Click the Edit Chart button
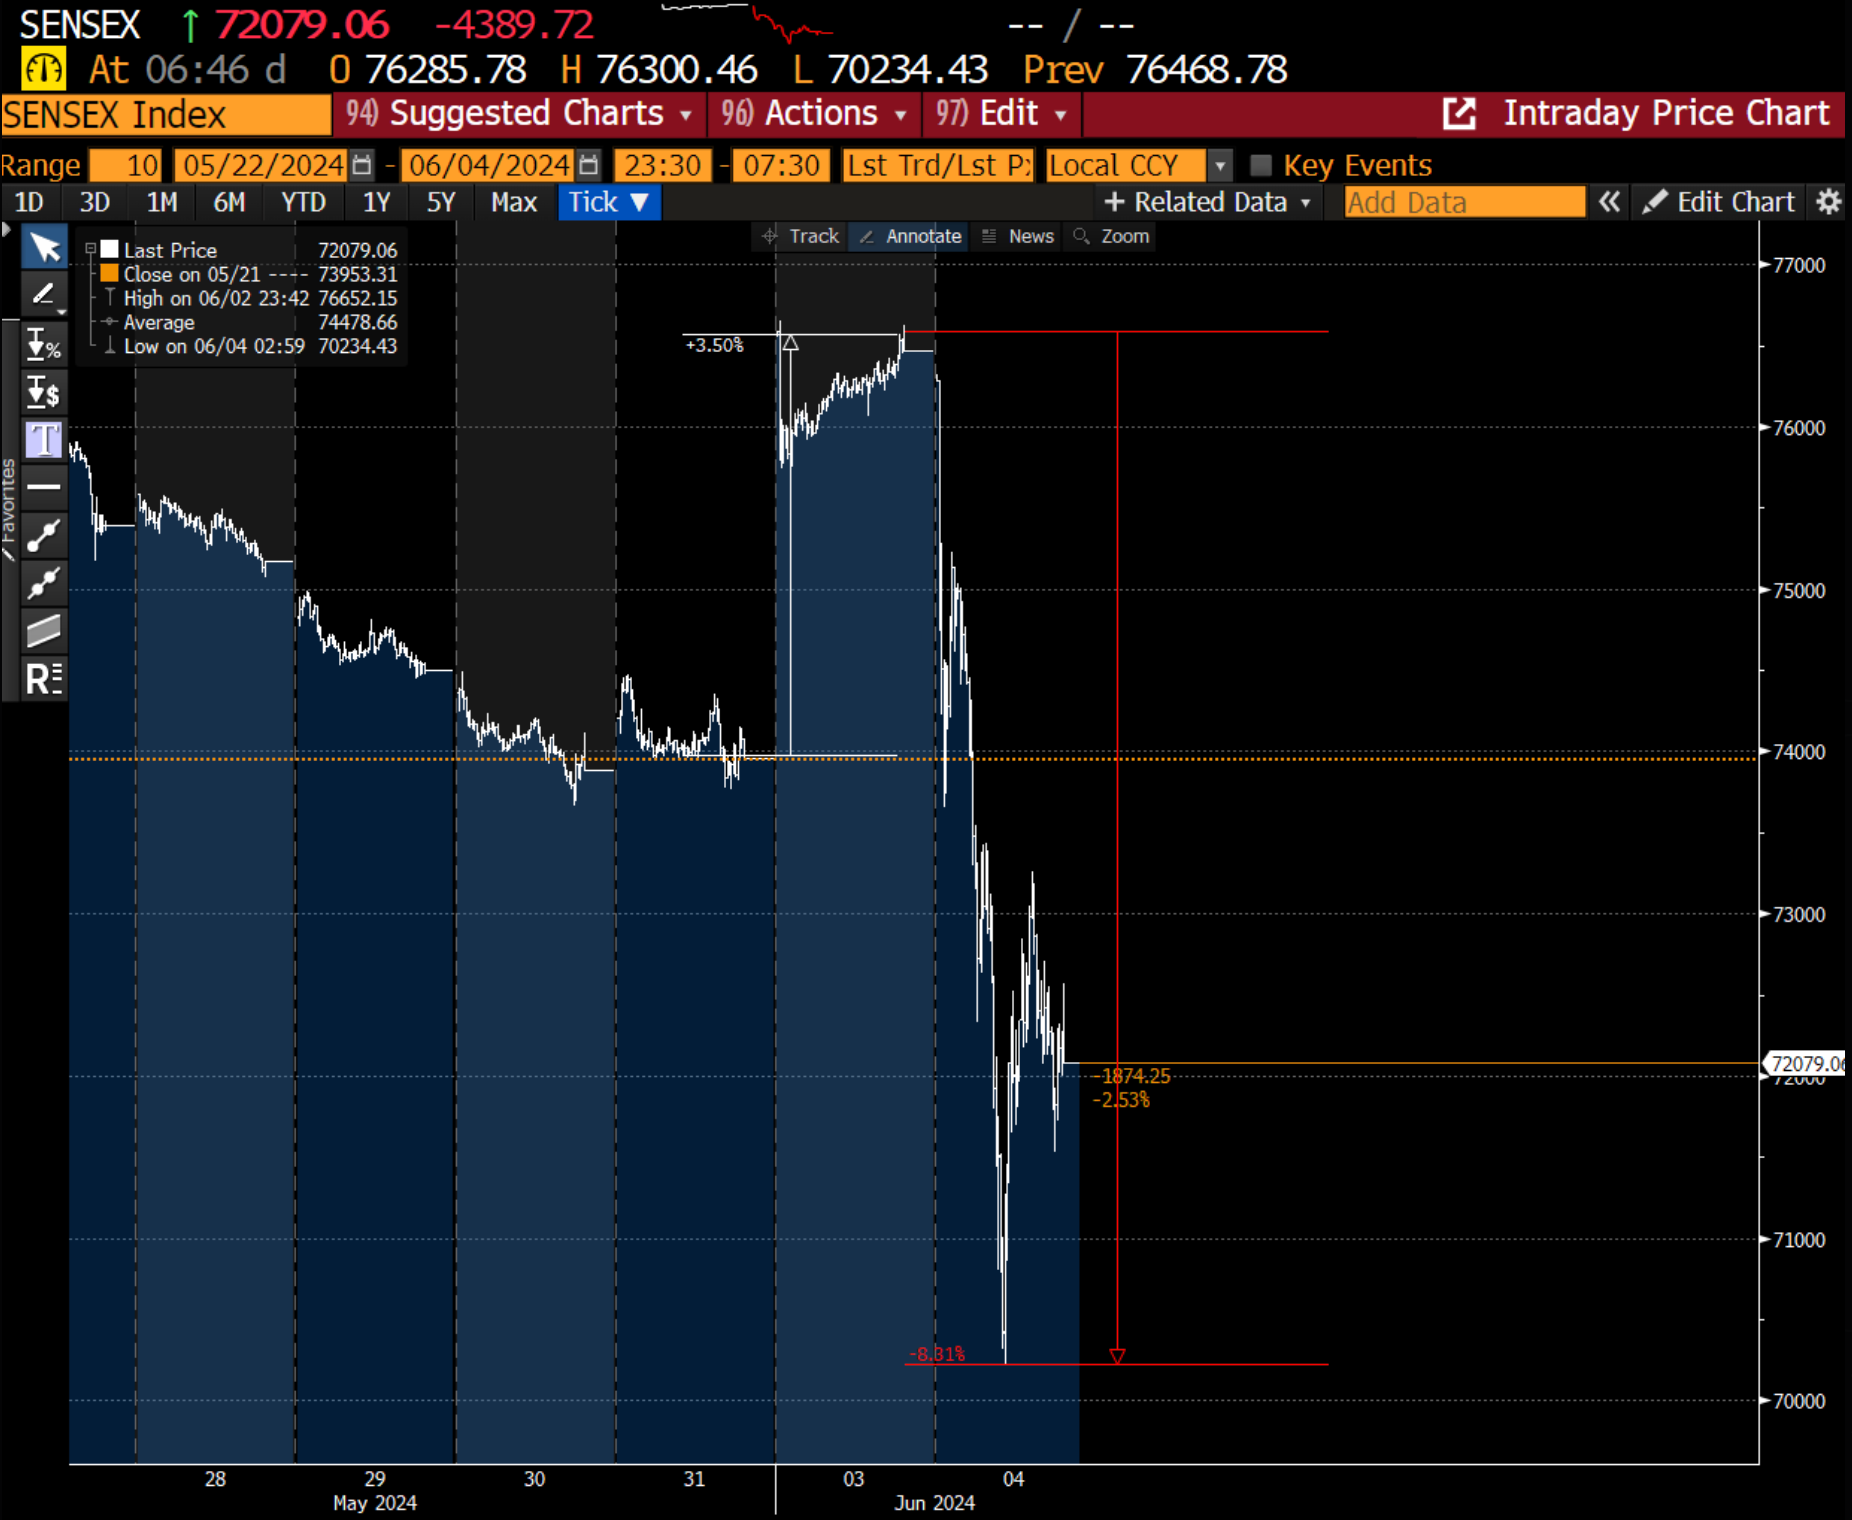The height and width of the screenshot is (1520, 1852). [x=1719, y=202]
